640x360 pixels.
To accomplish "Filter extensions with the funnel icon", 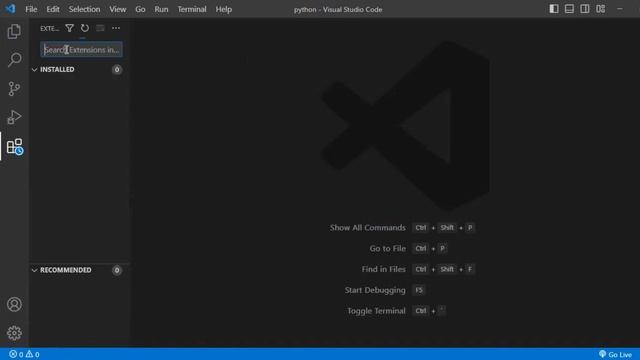I will pyautogui.click(x=69, y=28).
